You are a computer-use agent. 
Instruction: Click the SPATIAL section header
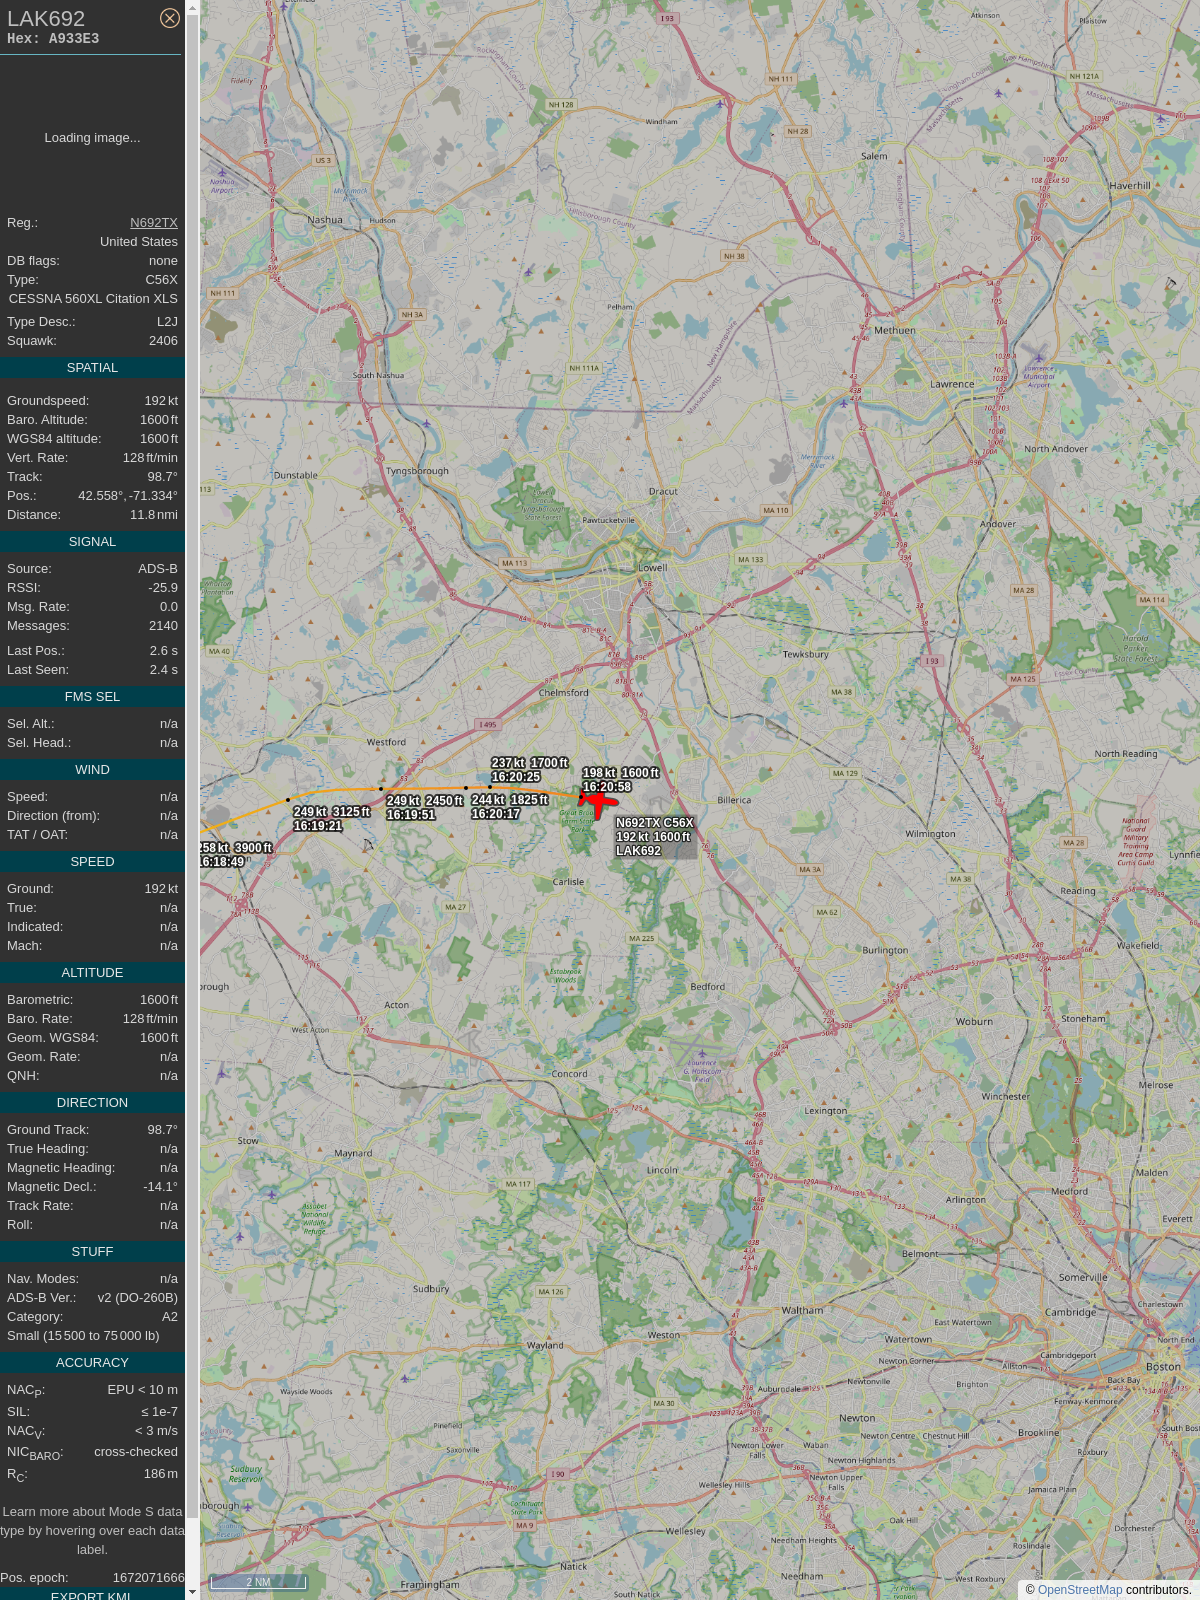pyautogui.click(x=92, y=368)
